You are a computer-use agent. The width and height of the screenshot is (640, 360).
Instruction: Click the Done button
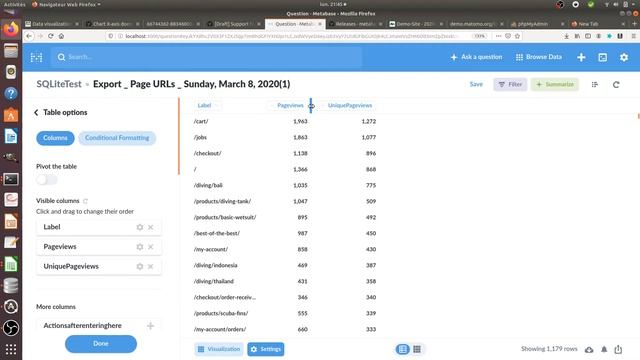point(101,344)
